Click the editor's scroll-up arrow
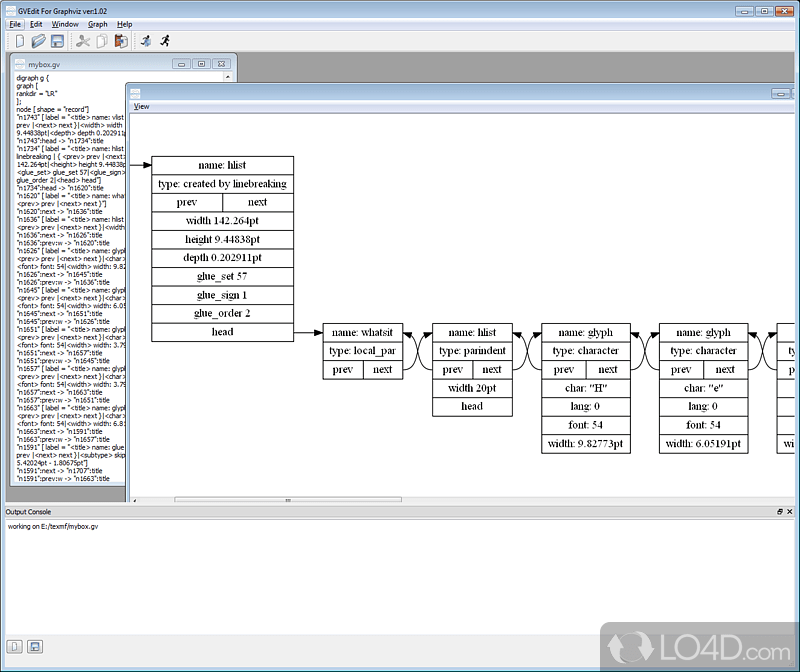The width and height of the screenshot is (800, 672). pos(228,77)
